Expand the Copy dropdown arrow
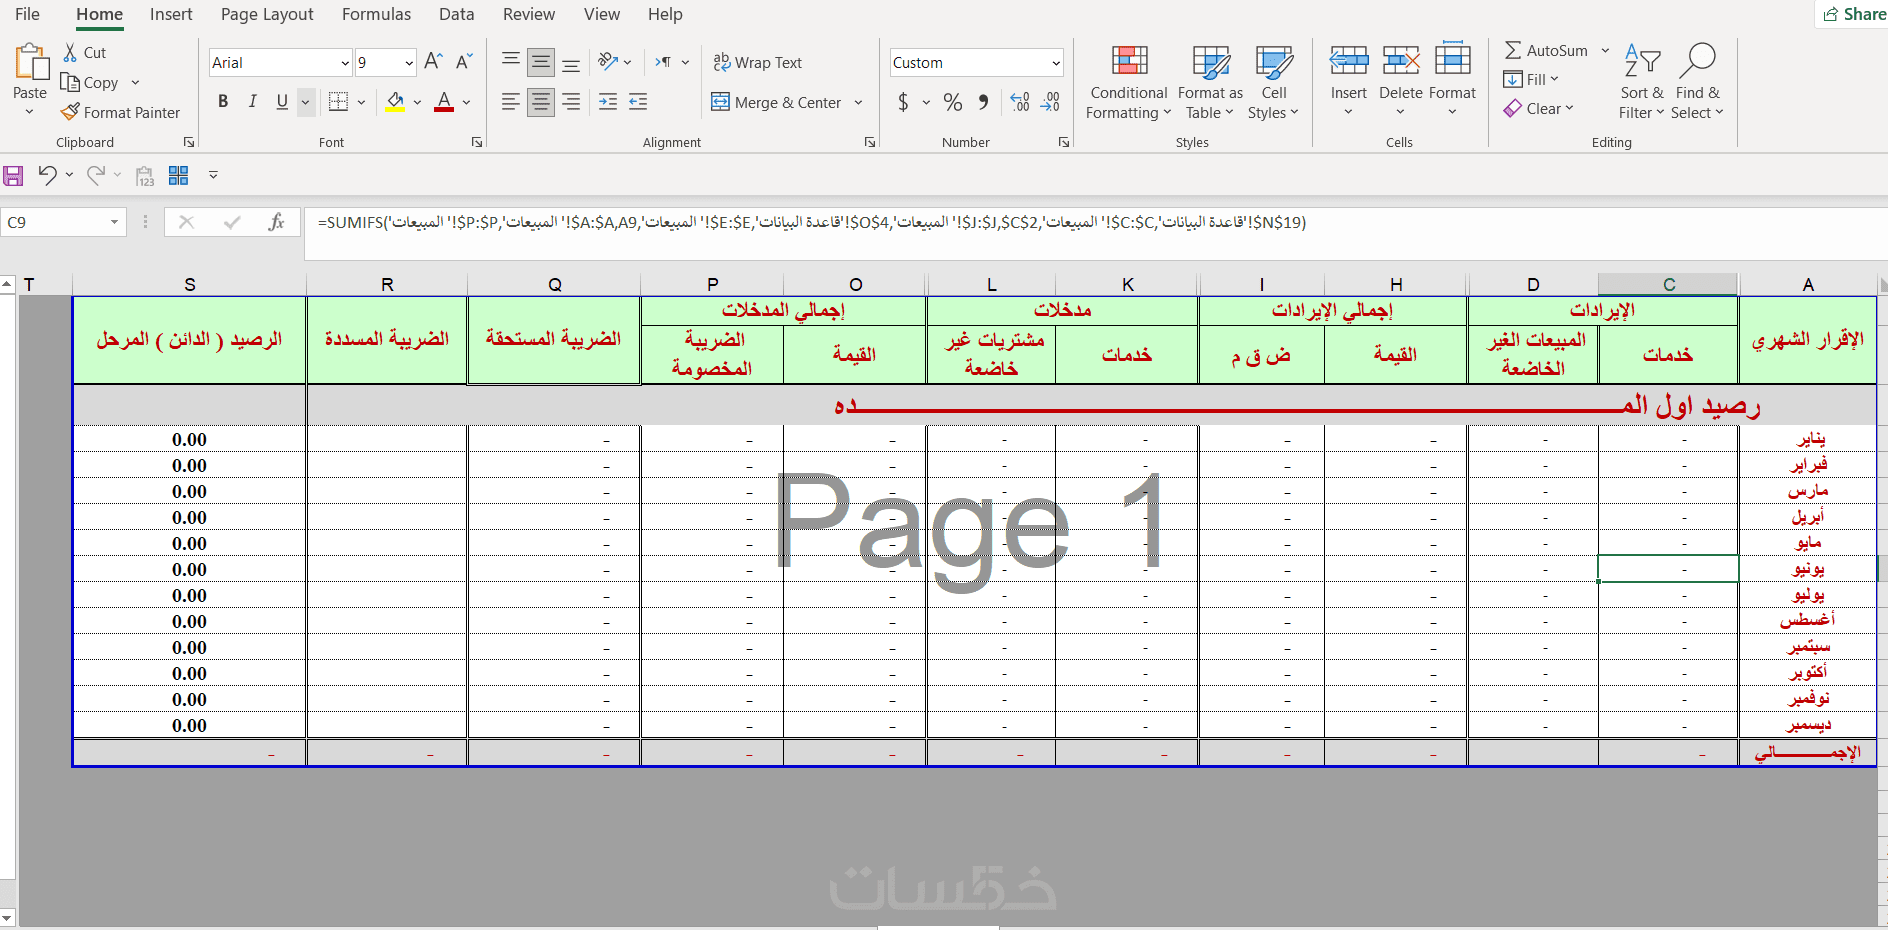The image size is (1888, 930). (135, 82)
